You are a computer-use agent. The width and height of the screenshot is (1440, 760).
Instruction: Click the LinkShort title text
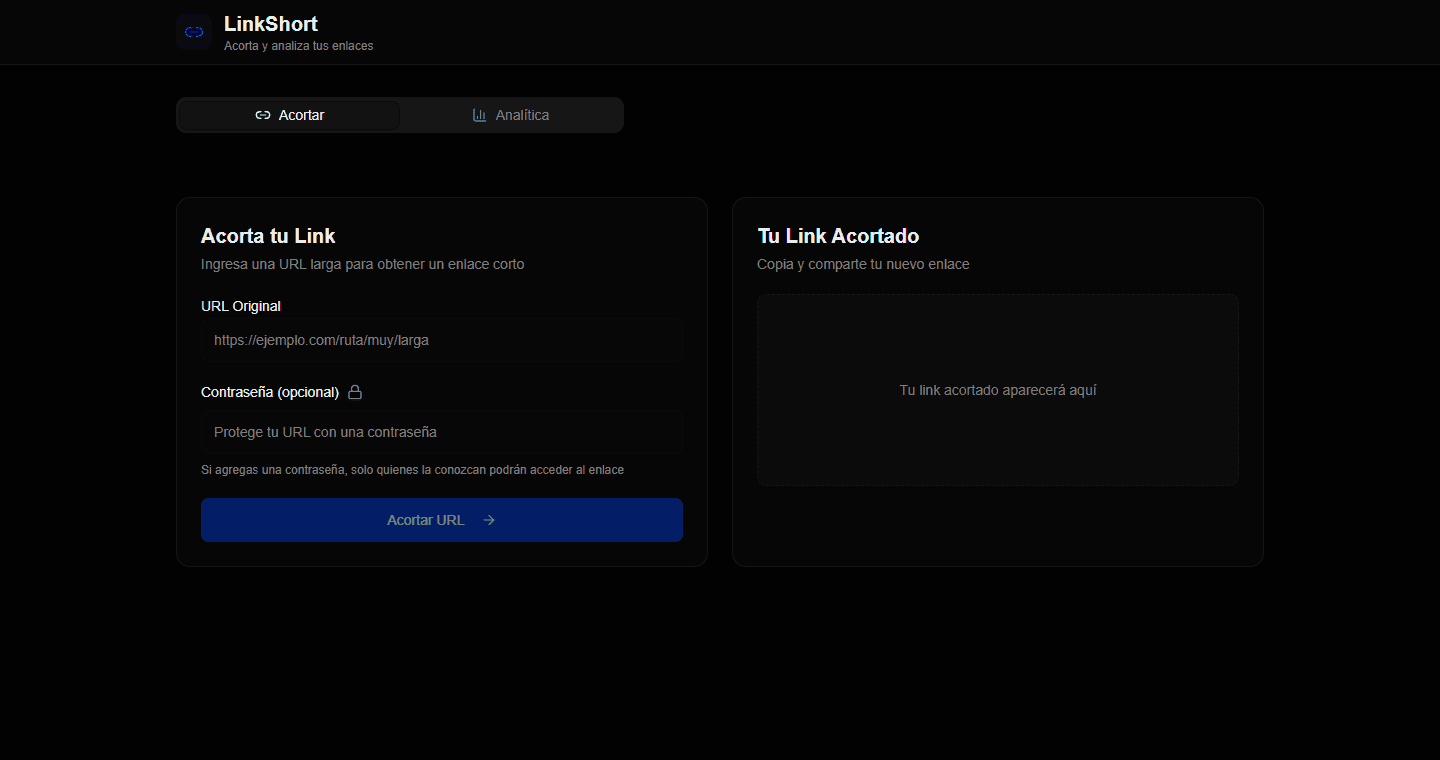point(271,24)
